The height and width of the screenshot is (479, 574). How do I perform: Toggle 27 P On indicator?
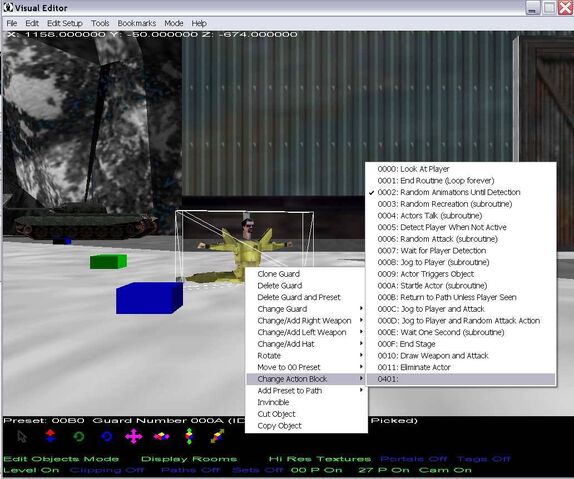(x=384, y=470)
